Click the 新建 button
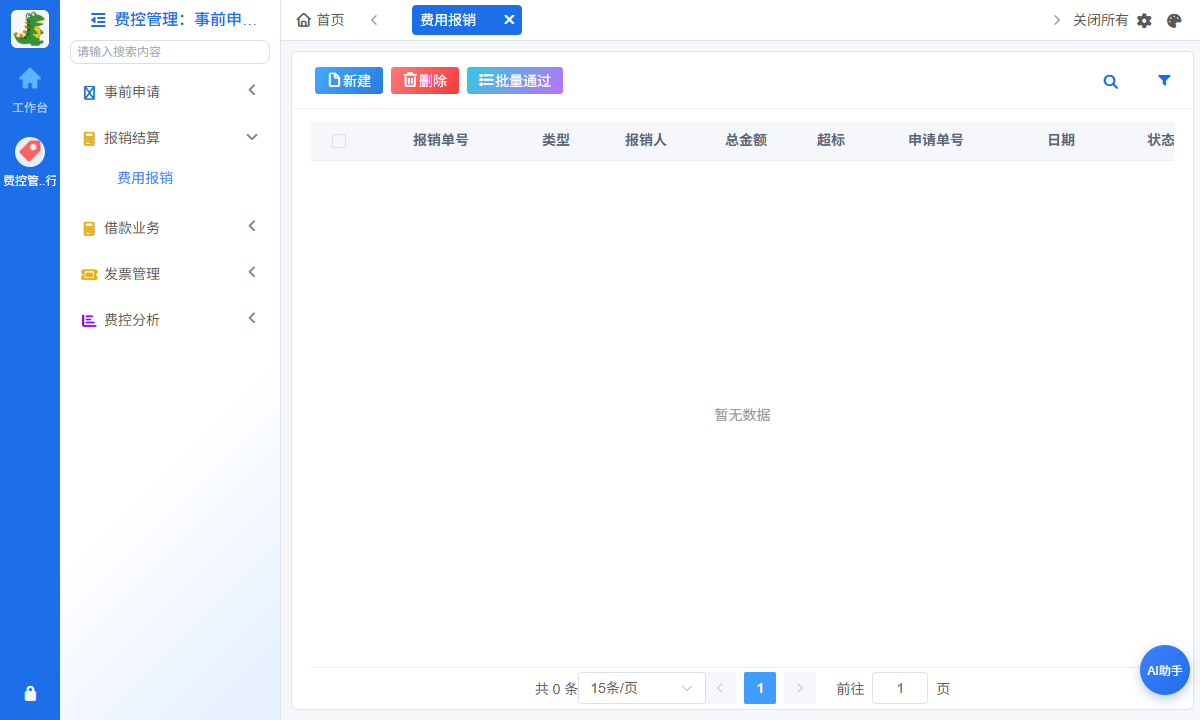 [349, 81]
